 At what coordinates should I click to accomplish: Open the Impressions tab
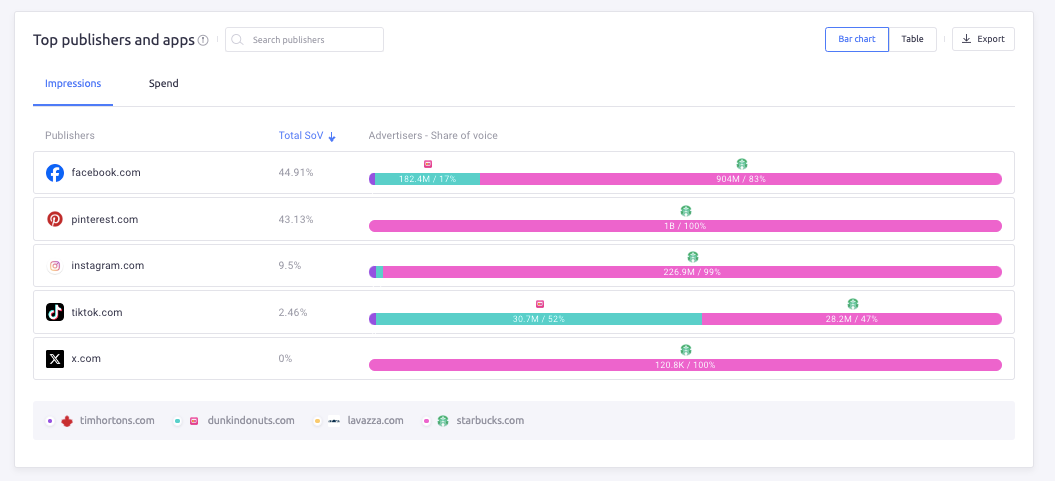73,84
